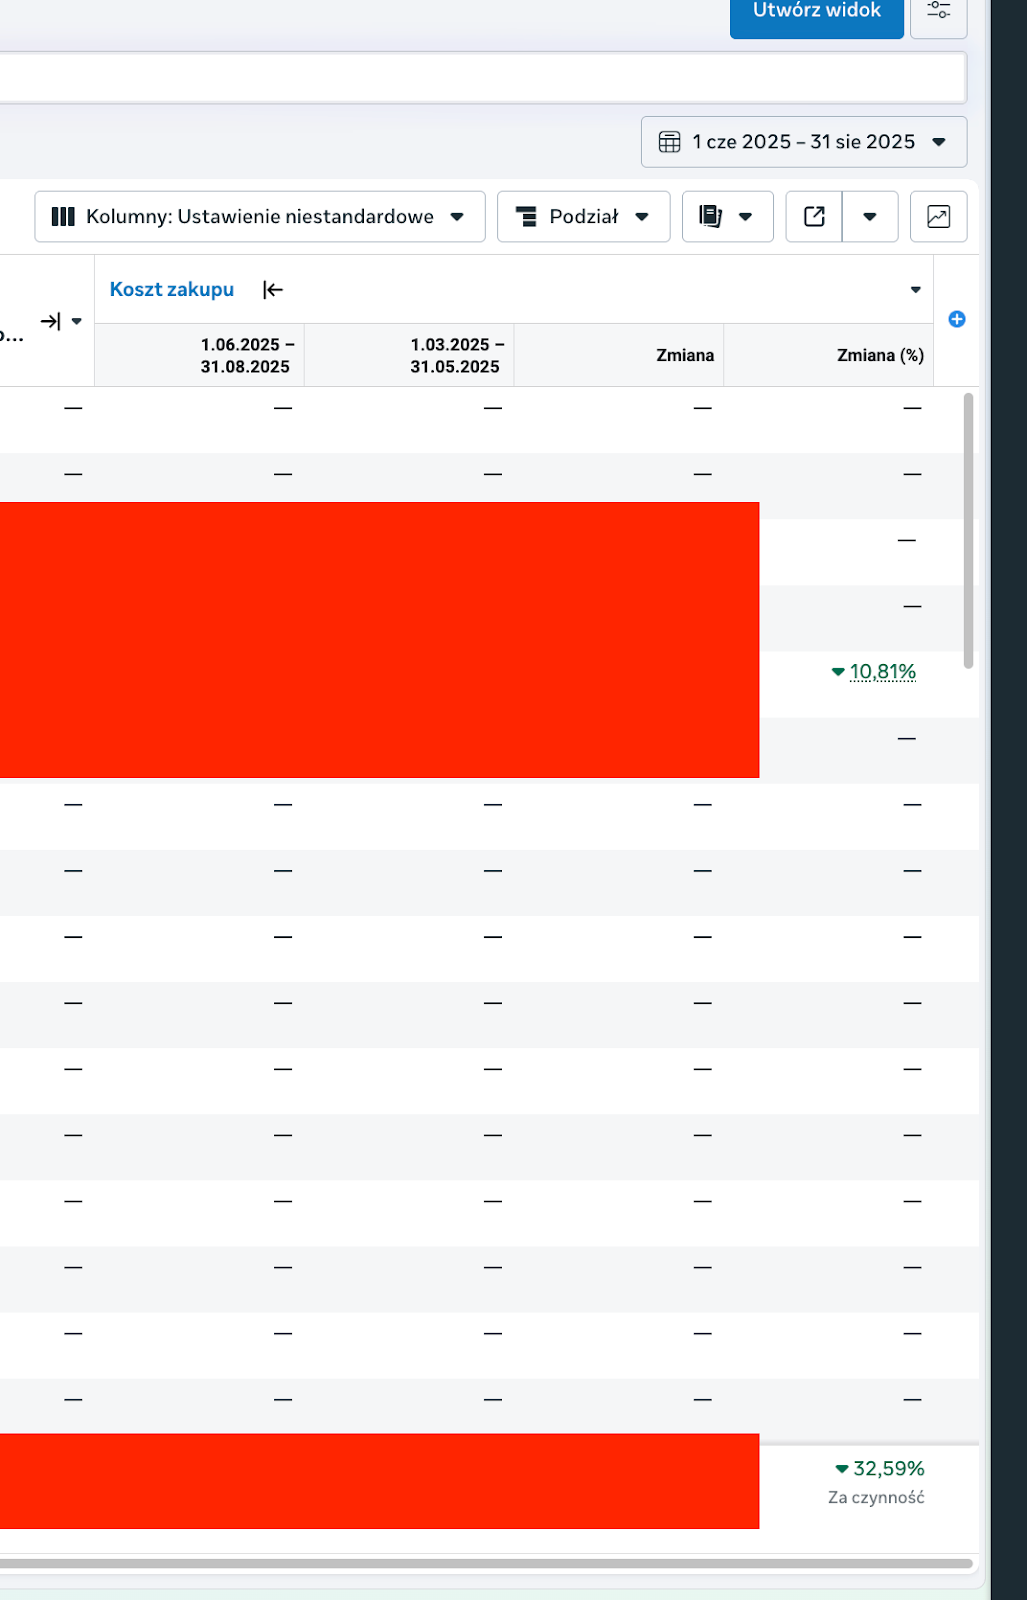The height and width of the screenshot is (1600, 1027).
Task: Add a column with the blue plus icon
Action: (957, 319)
